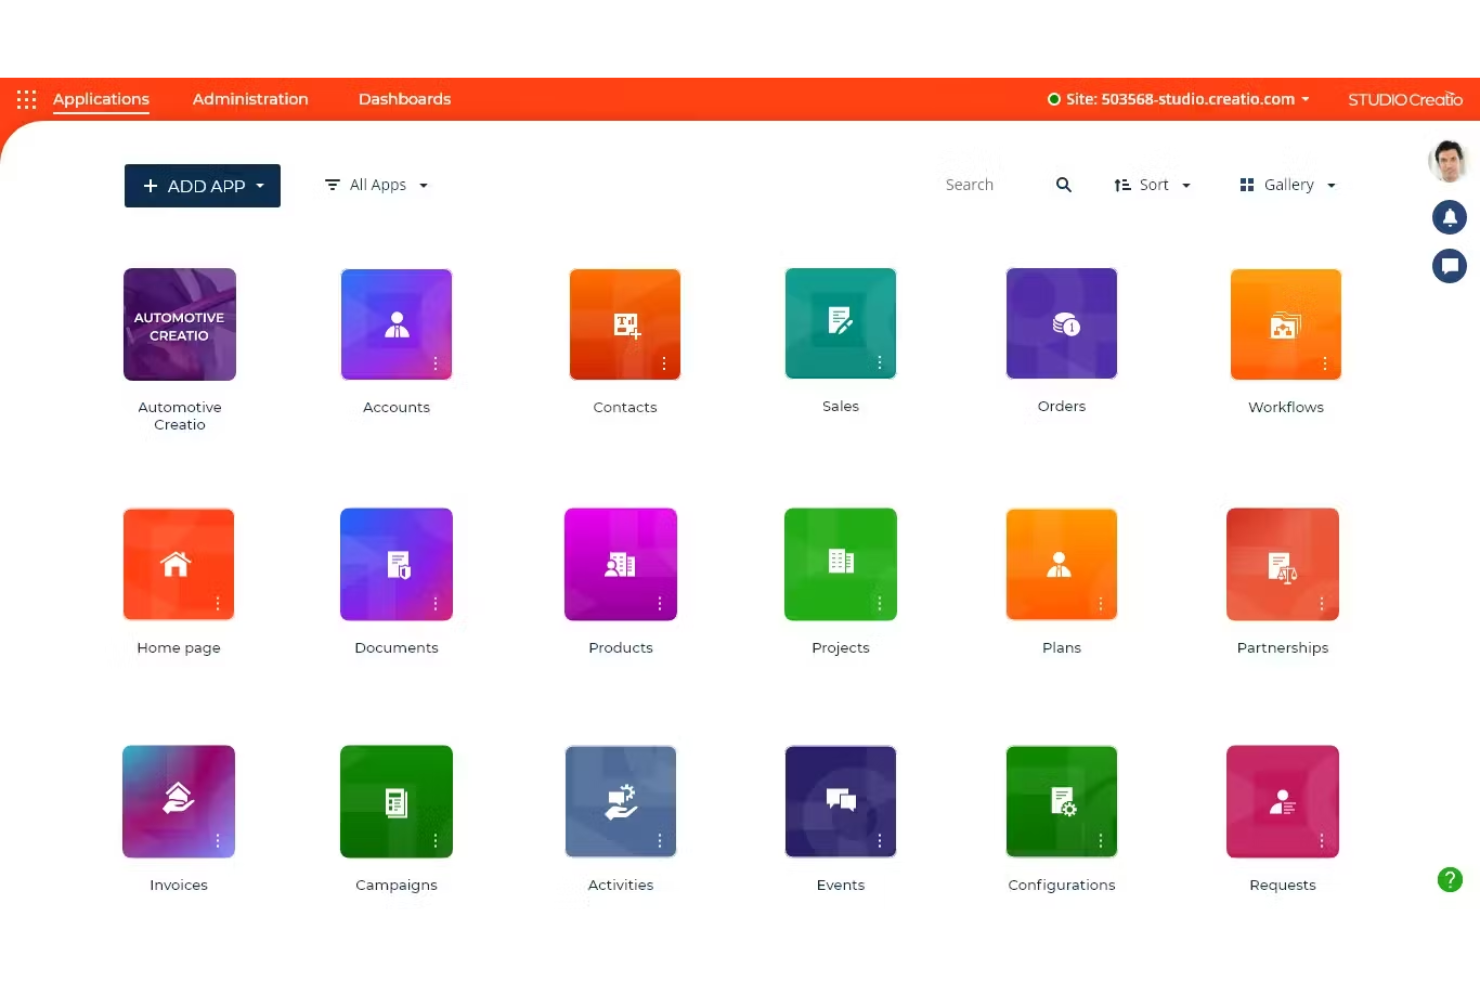The image size is (1480, 987).
Task: Open the green help button
Action: (x=1450, y=880)
